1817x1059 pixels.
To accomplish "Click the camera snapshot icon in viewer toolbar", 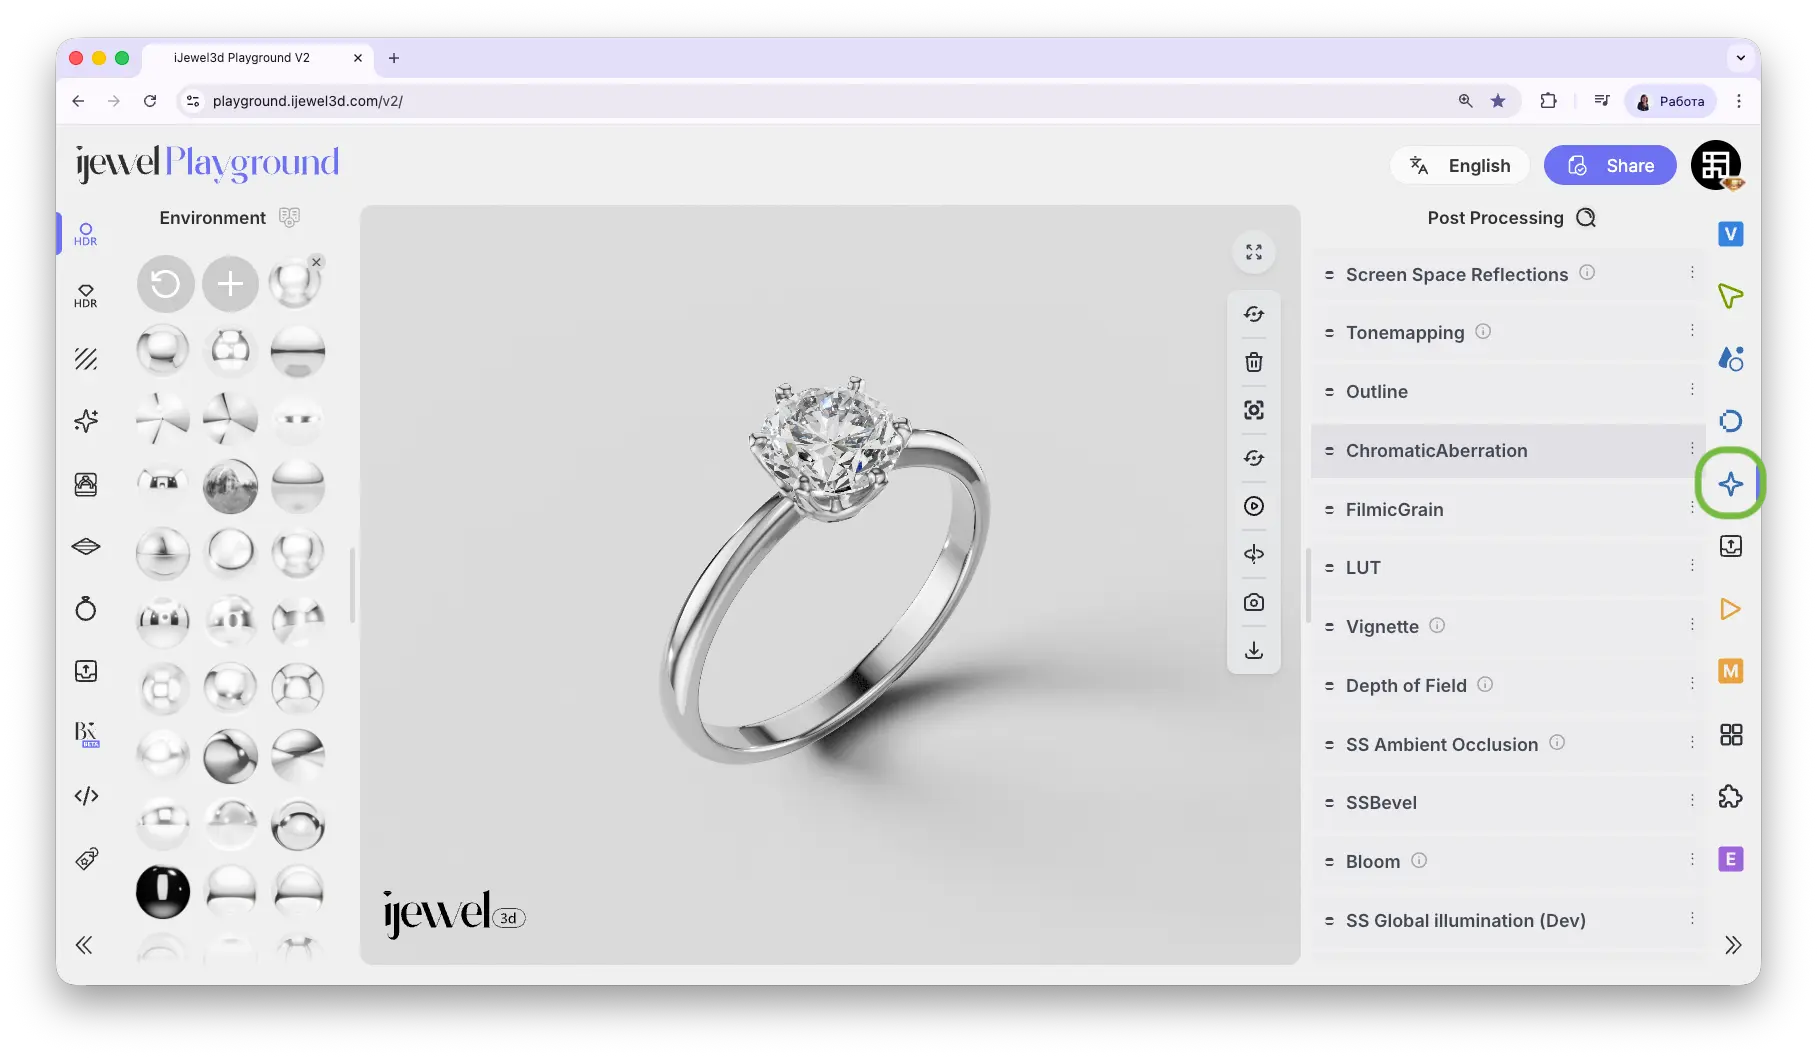I will click(x=1254, y=602).
